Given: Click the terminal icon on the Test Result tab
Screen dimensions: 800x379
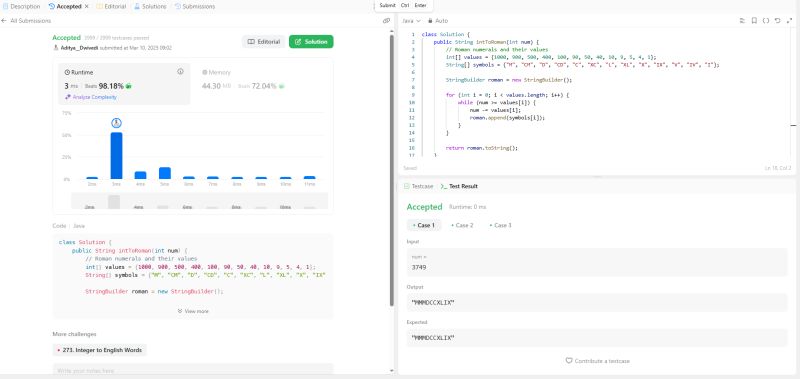Looking at the screenshot, I should [443, 187].
